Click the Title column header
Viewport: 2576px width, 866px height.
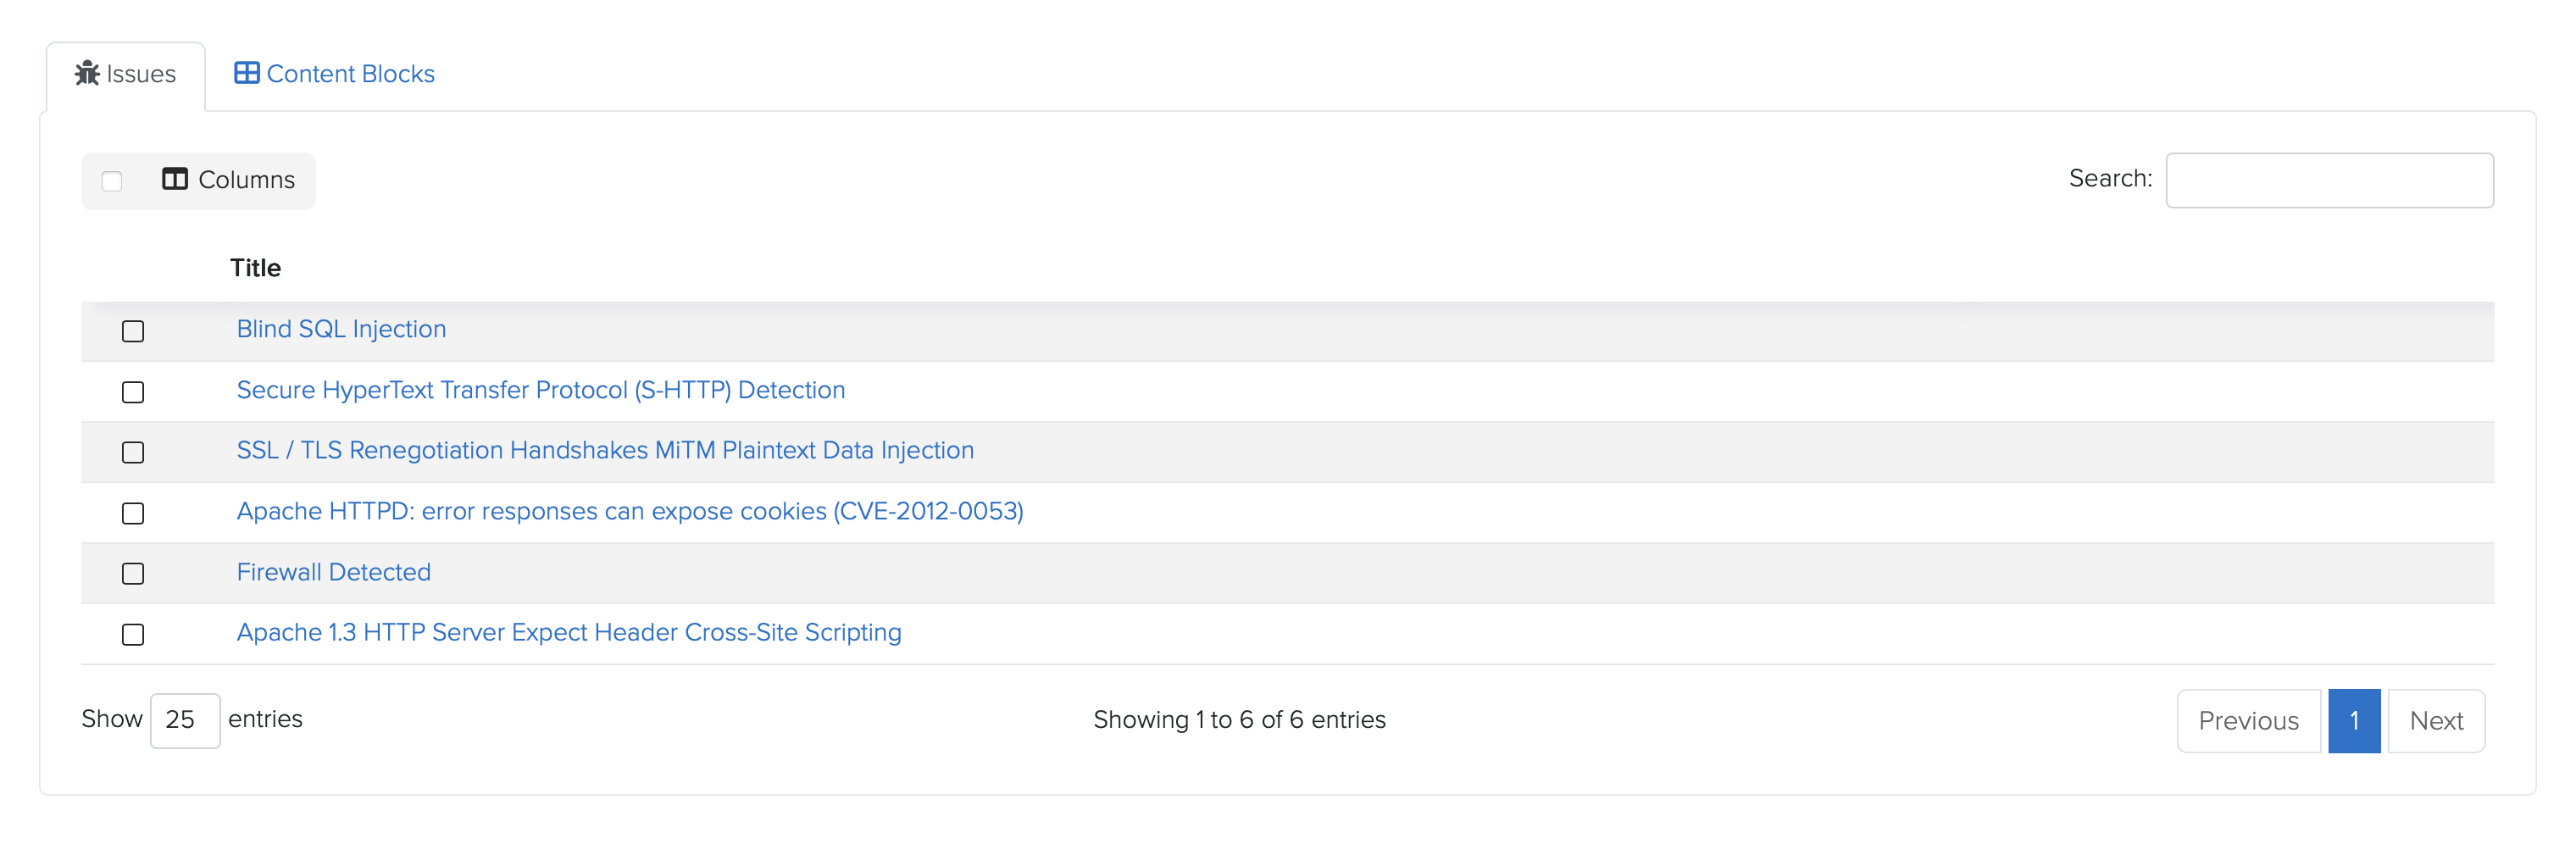(257, 267)
